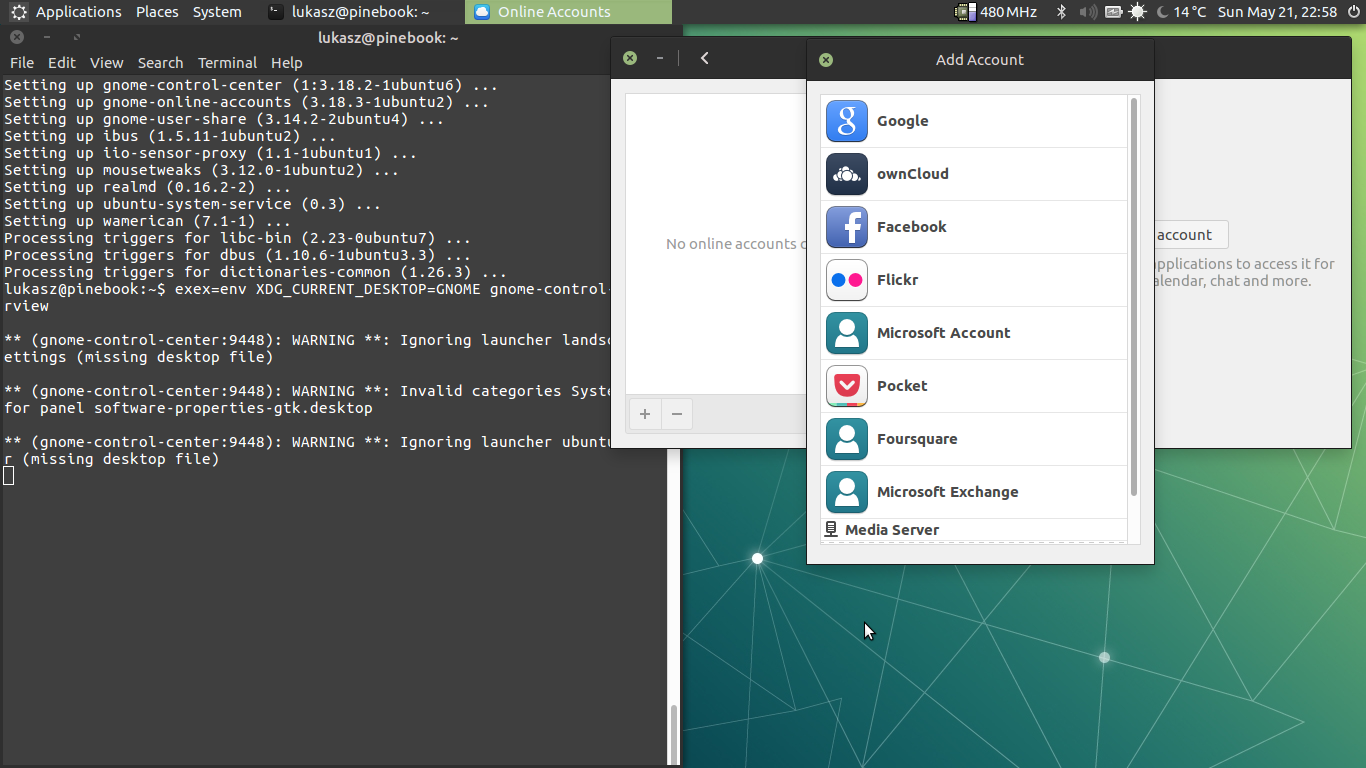This screenshot has width=1366, height=768.
Task: Open the Applications menu
Action: [x=78, y=12]
